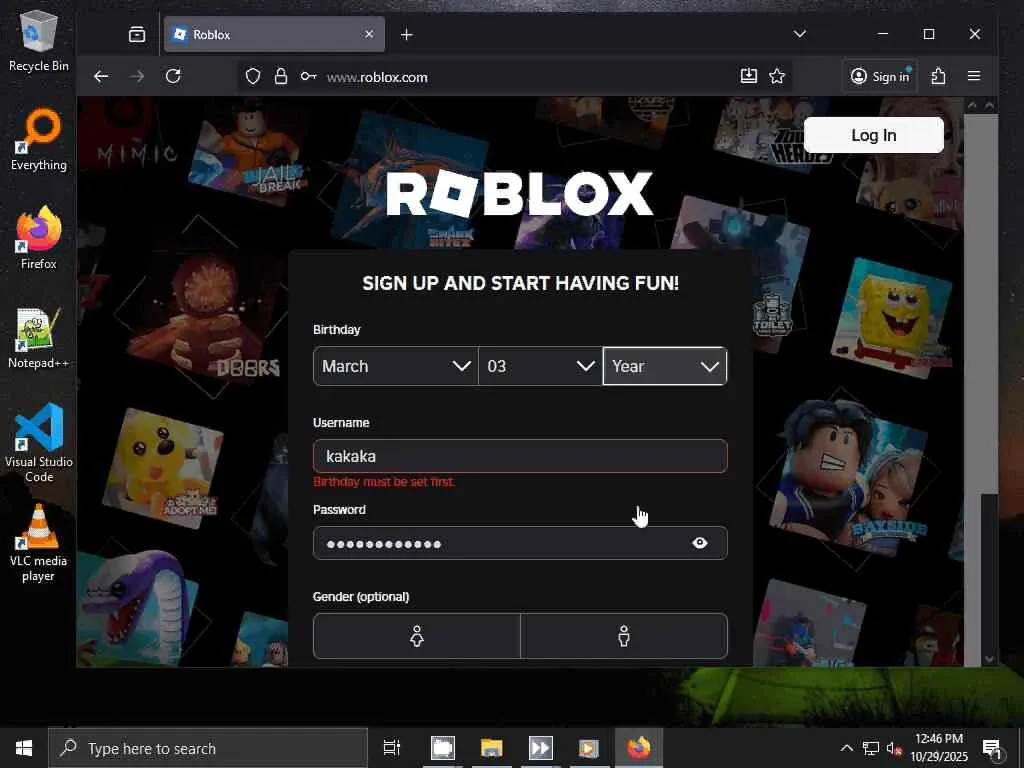1024x768 pixels.
Task: Reload the Roblox page
Action: click(x=173, y=76)
